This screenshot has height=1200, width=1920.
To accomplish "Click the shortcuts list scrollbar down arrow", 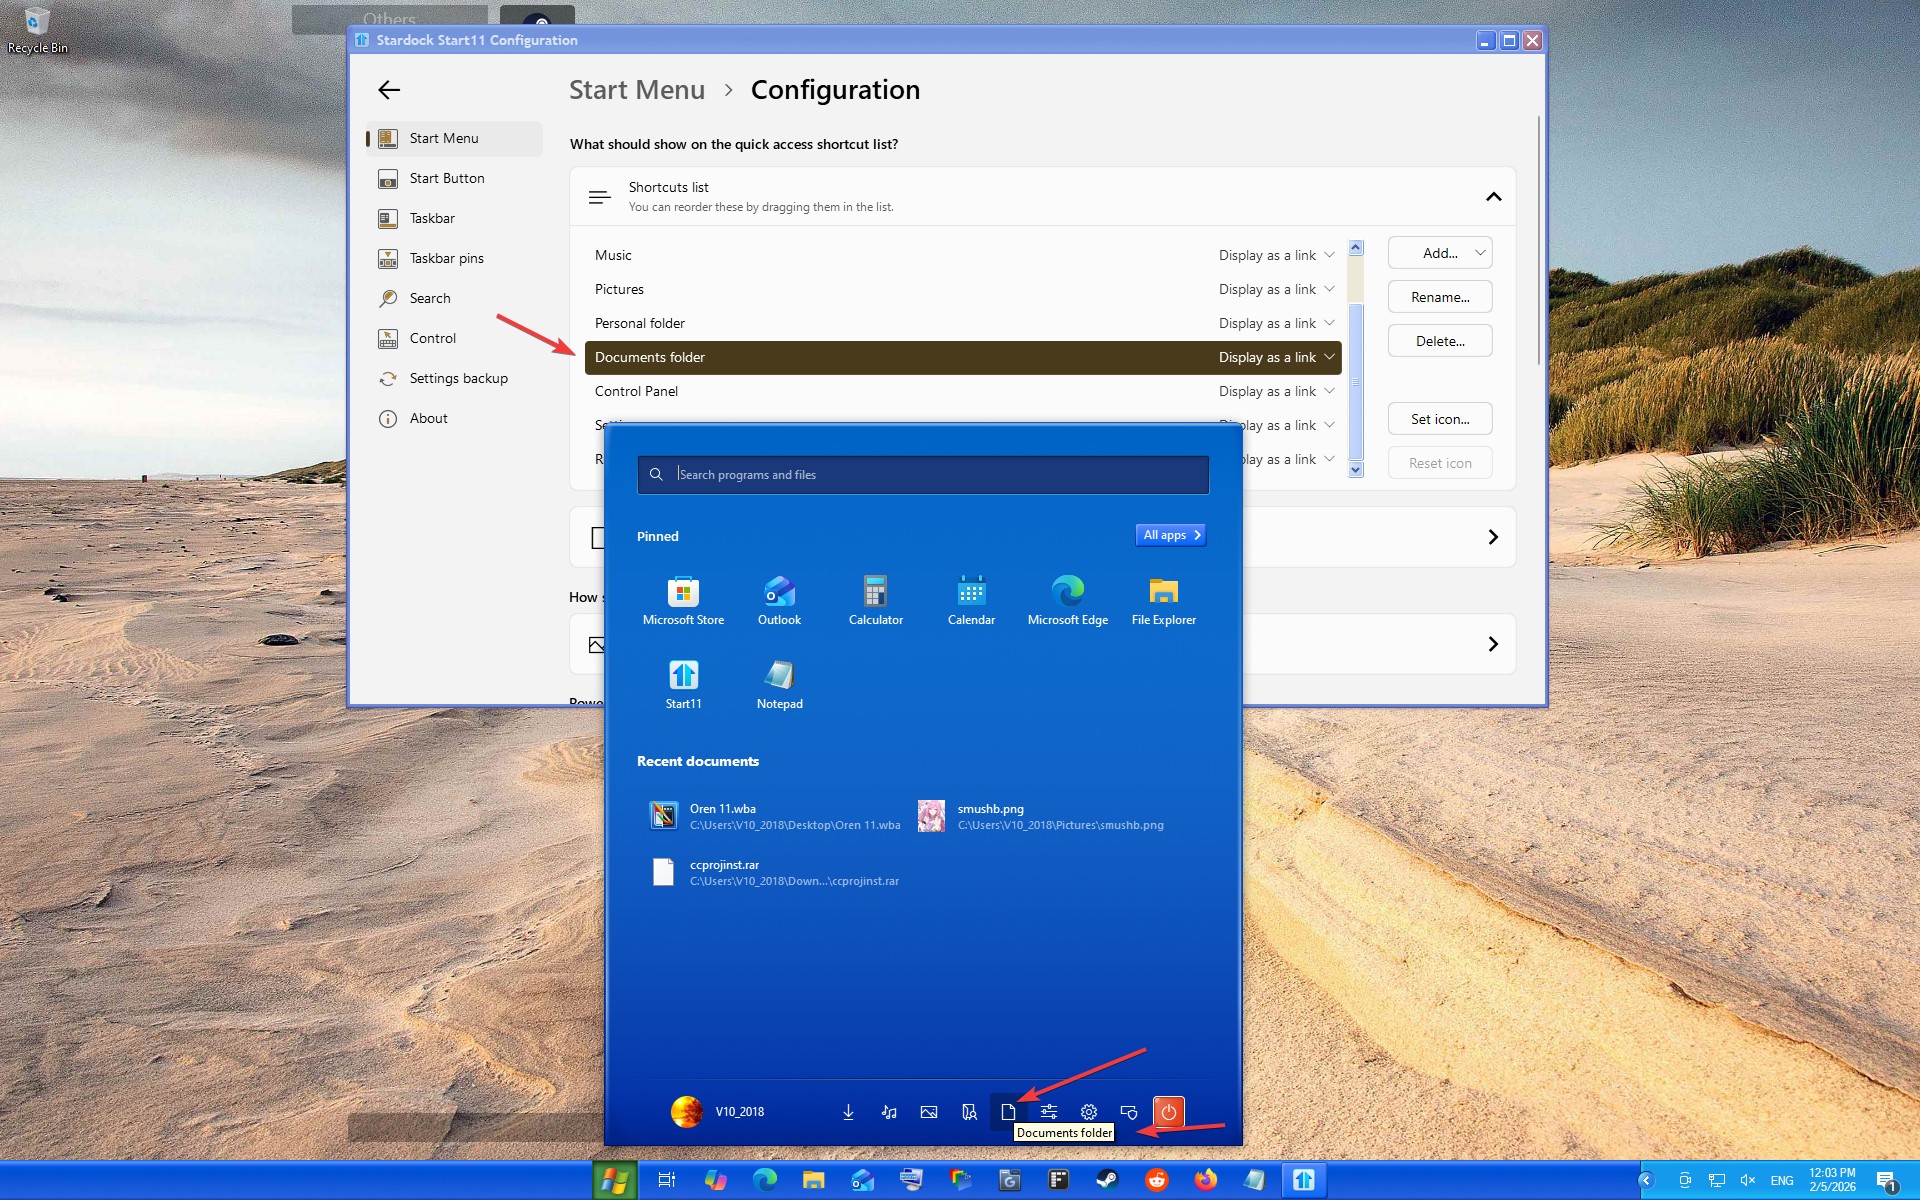I will coord(1356,469).
